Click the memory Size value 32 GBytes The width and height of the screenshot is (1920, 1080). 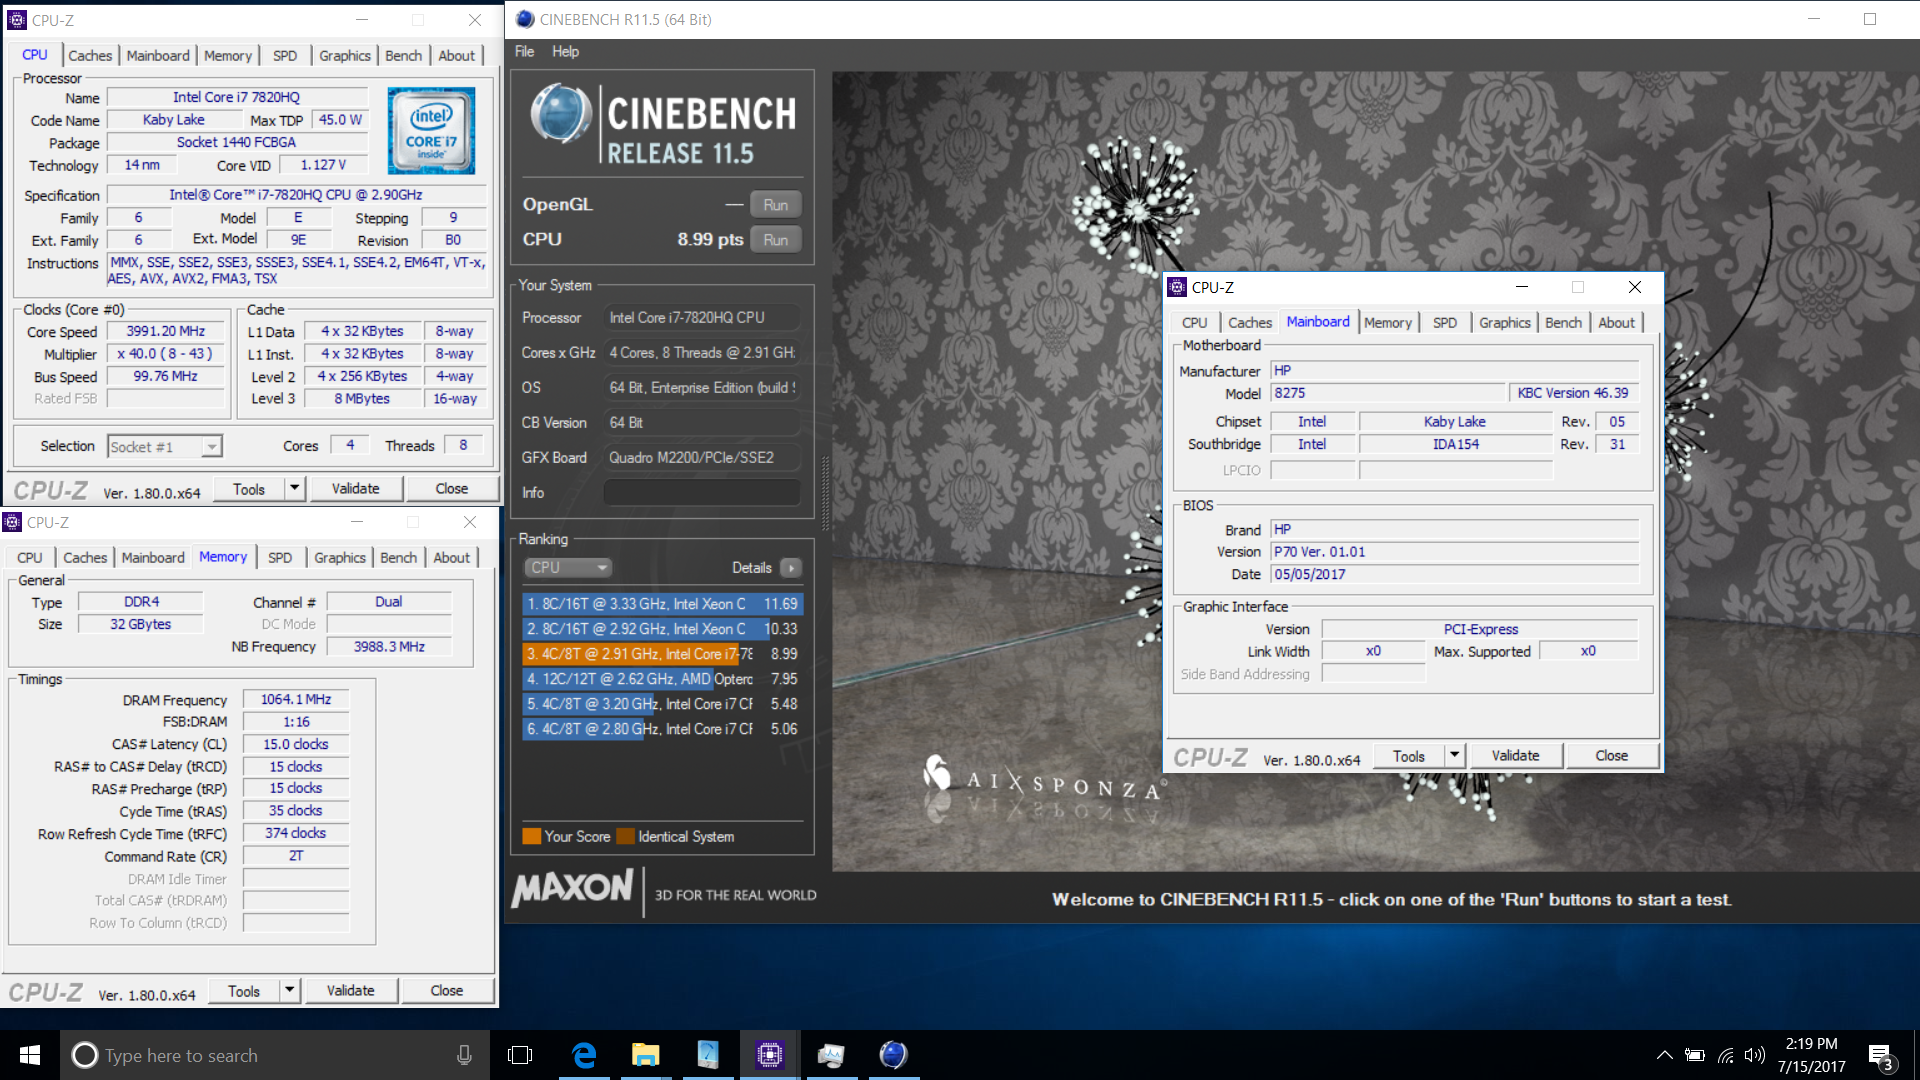tap(141, 624)
